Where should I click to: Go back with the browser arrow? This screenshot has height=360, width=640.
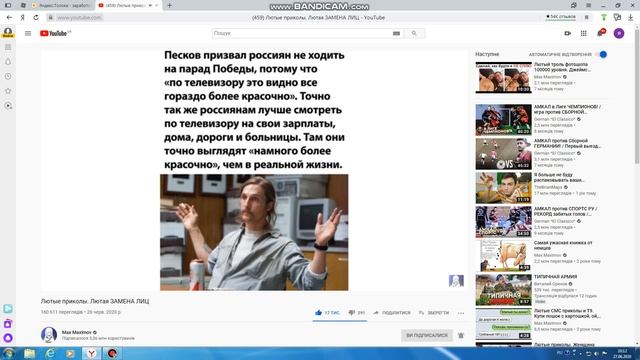(9, 18)
